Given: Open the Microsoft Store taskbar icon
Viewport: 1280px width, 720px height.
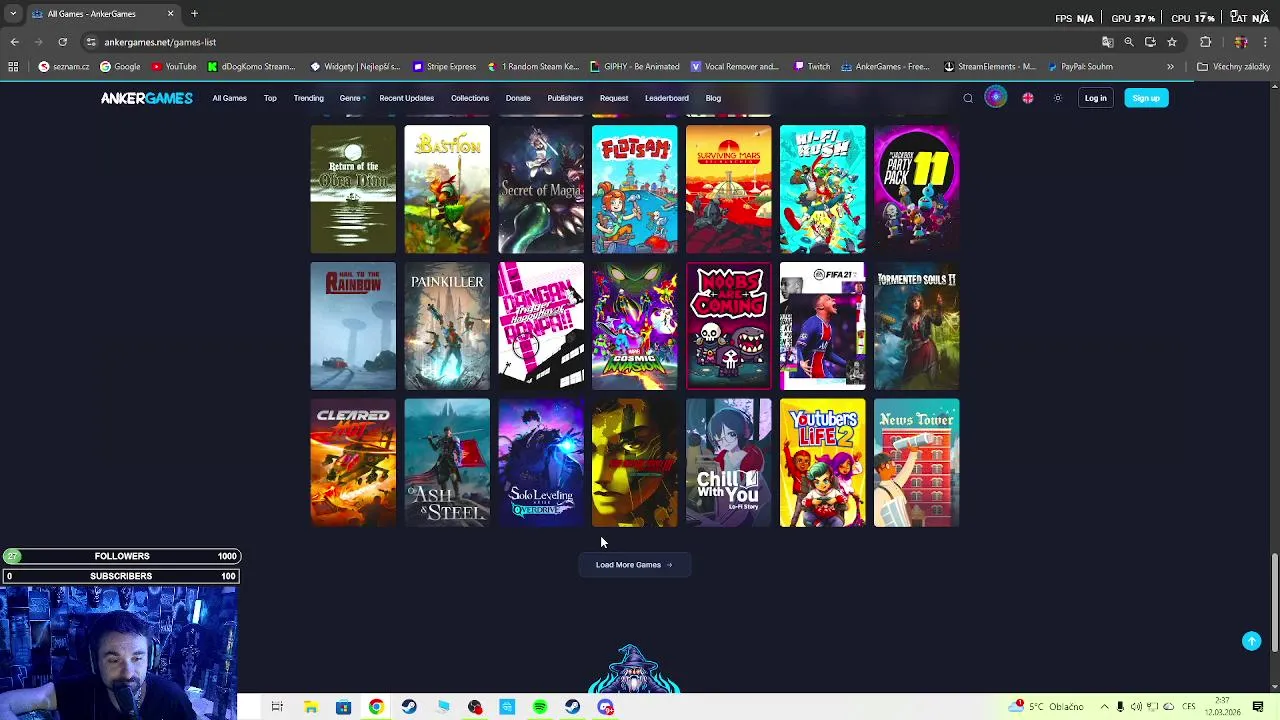Looking at the screenshot, I should pyautogui.click(x=343, y=707).
